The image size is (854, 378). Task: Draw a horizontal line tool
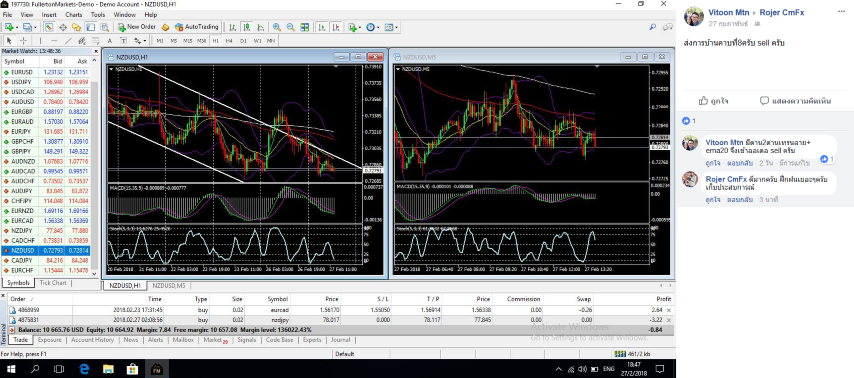coord(54,41)
